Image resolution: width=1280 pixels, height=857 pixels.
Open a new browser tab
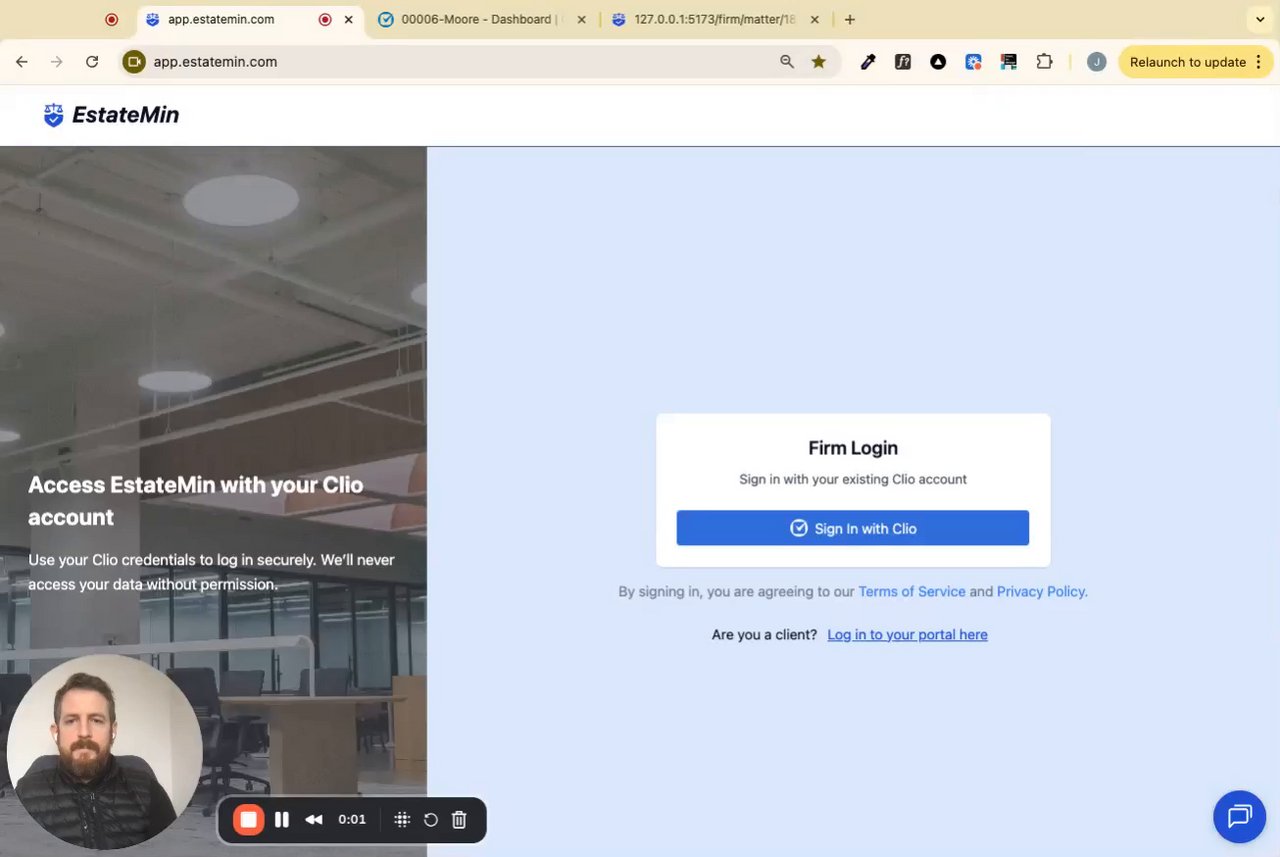849,19
